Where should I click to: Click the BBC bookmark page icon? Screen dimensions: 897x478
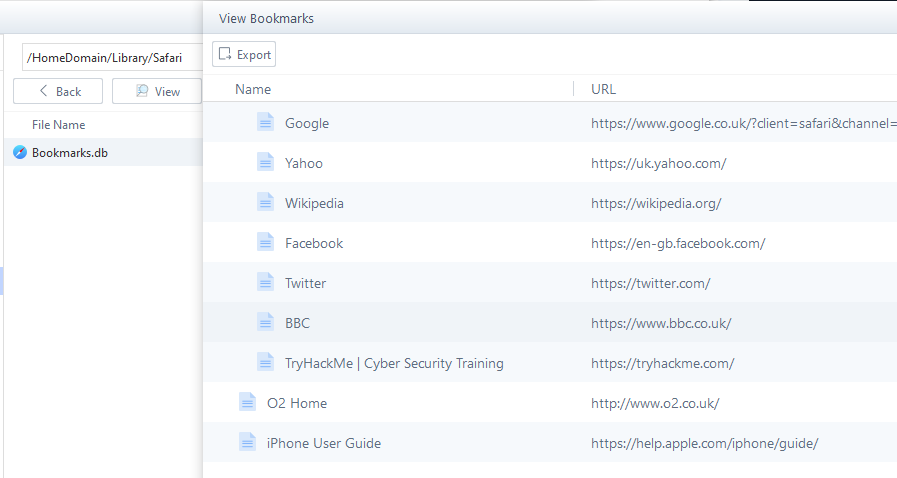265,322
